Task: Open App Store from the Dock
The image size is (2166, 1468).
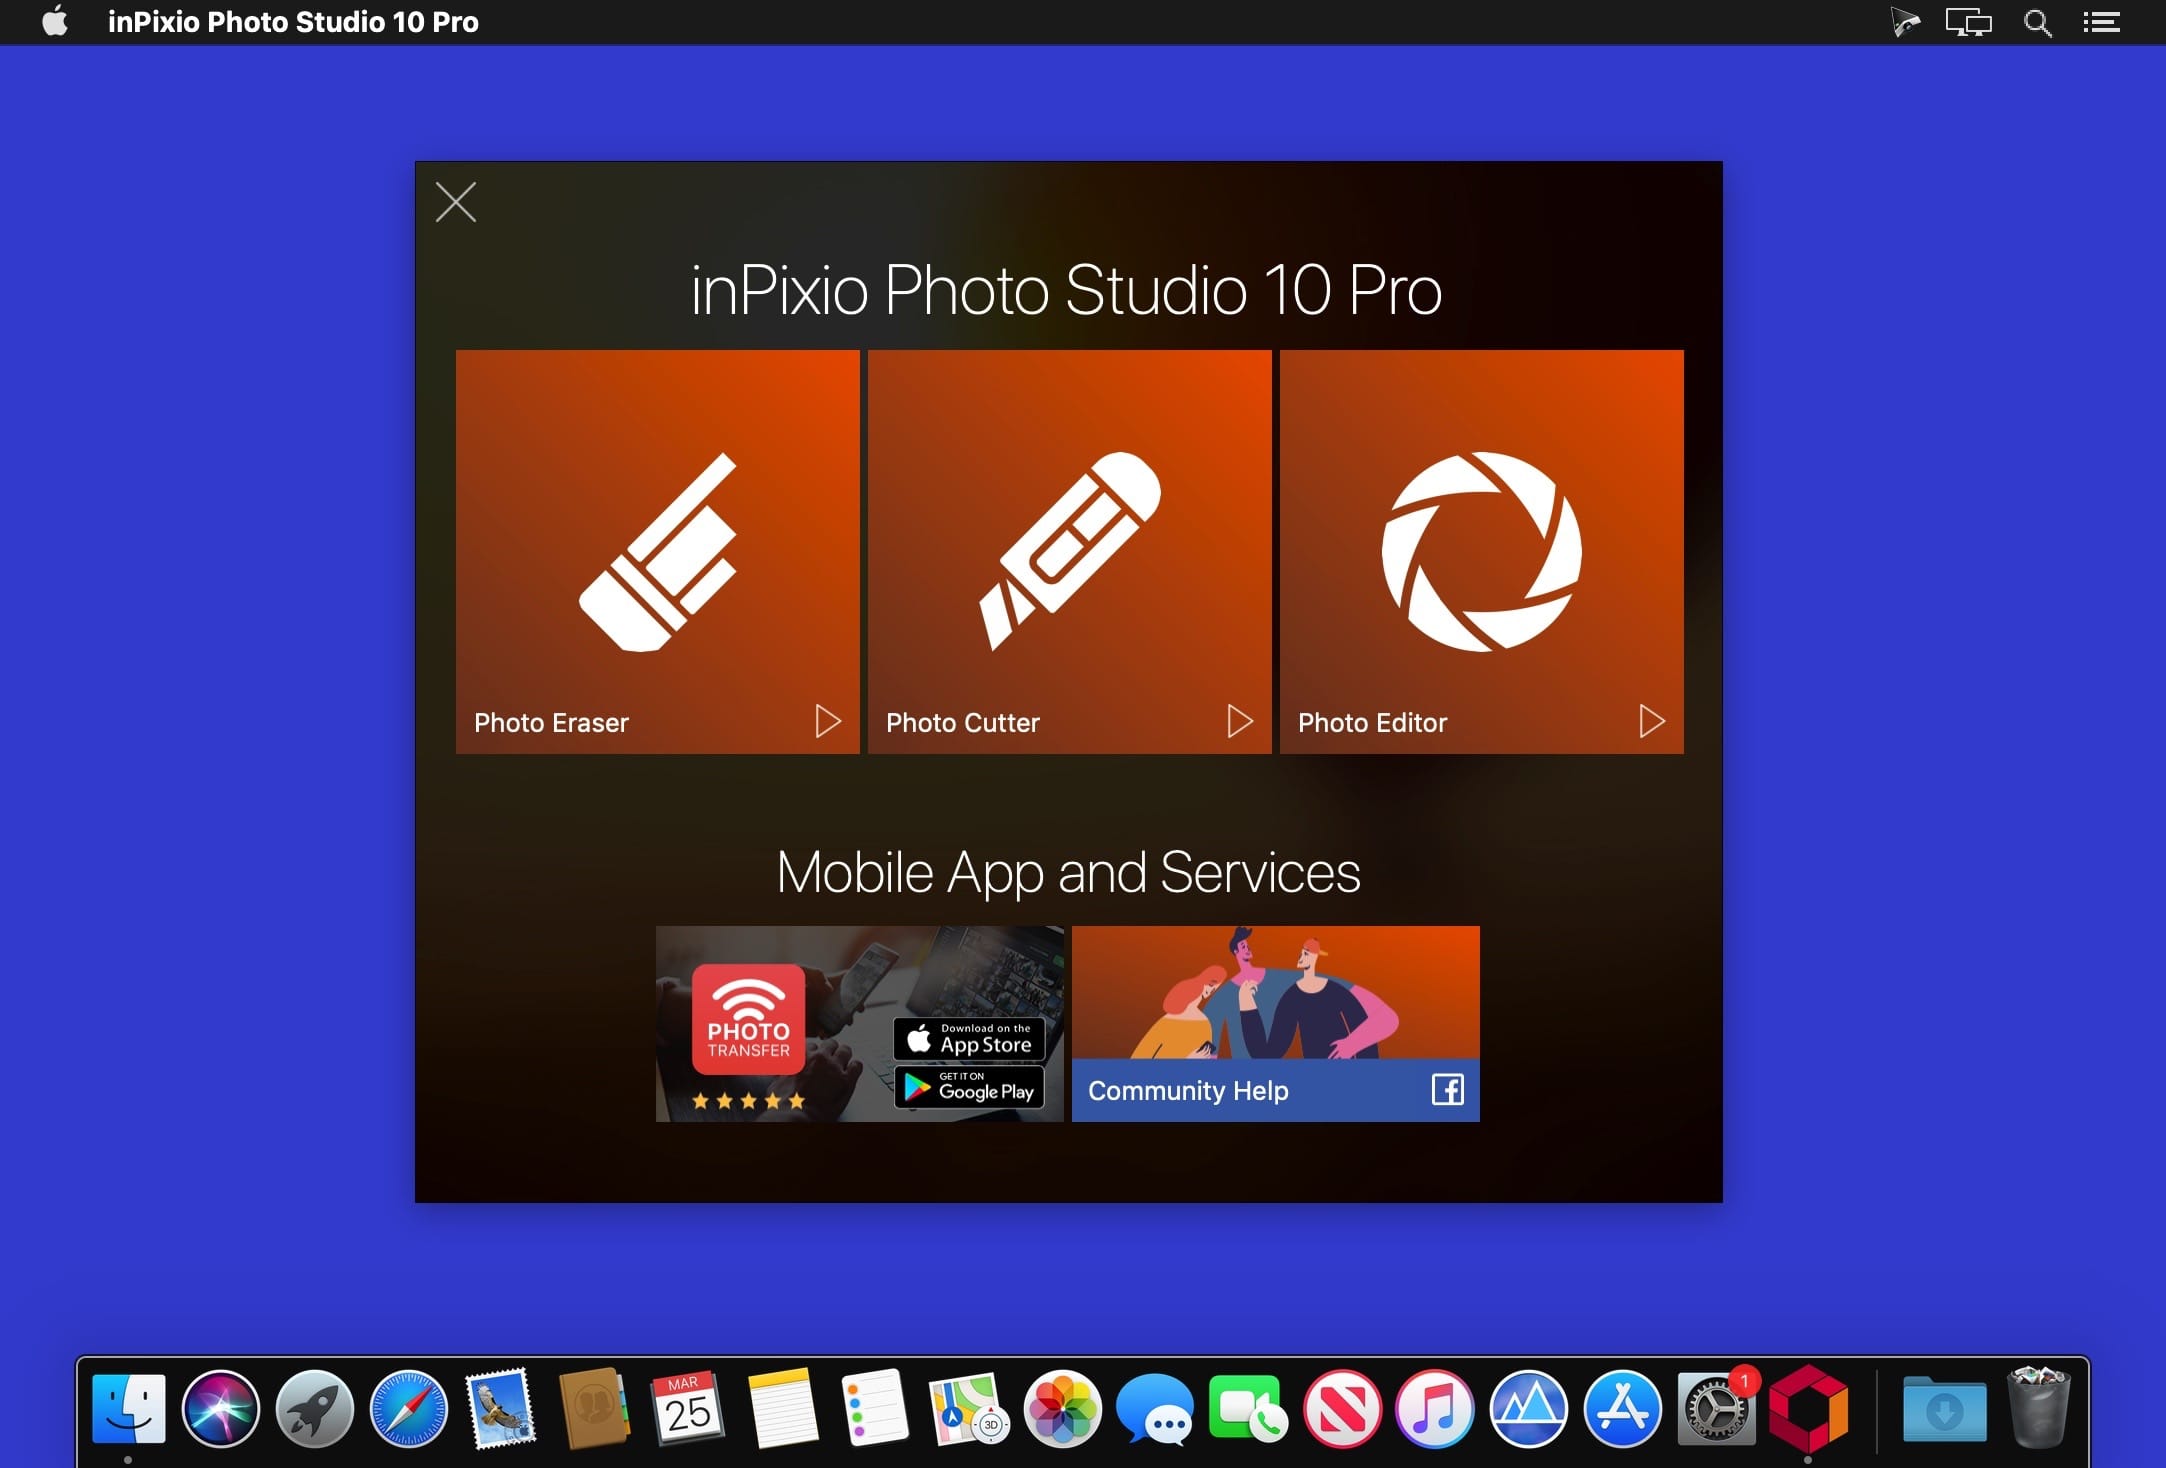Action: pos(1623,1409)
